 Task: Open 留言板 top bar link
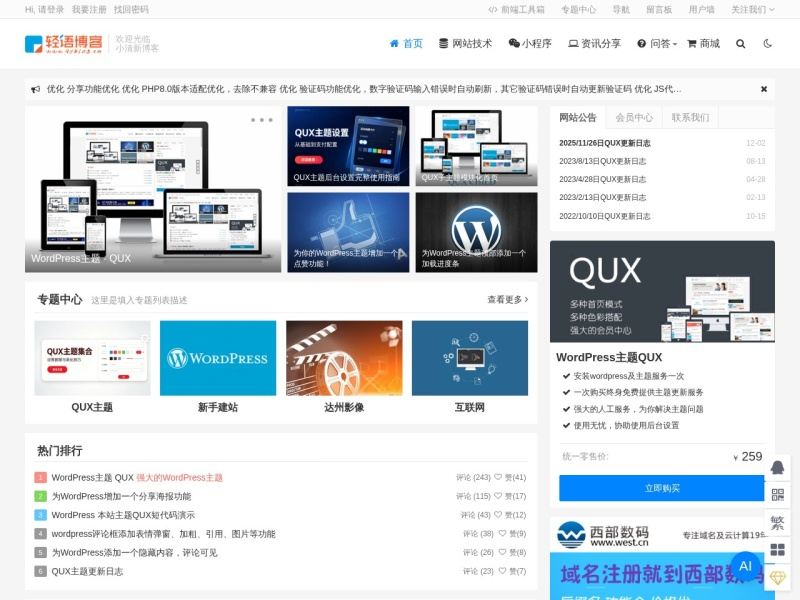(x=659, y=9)
